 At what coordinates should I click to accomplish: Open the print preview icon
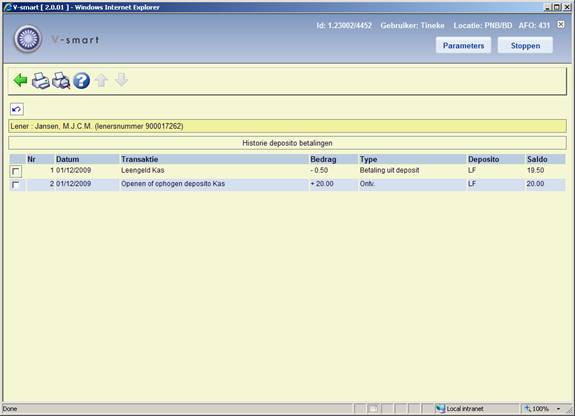tap(61, 81)
